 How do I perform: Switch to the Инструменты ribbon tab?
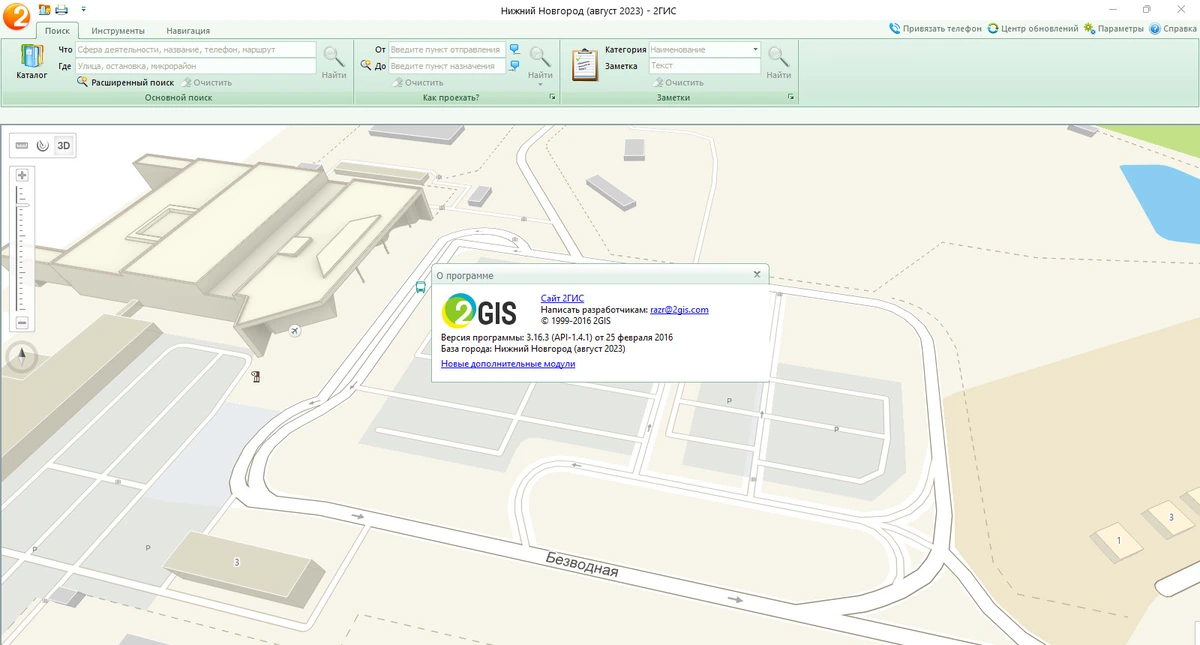118,31
